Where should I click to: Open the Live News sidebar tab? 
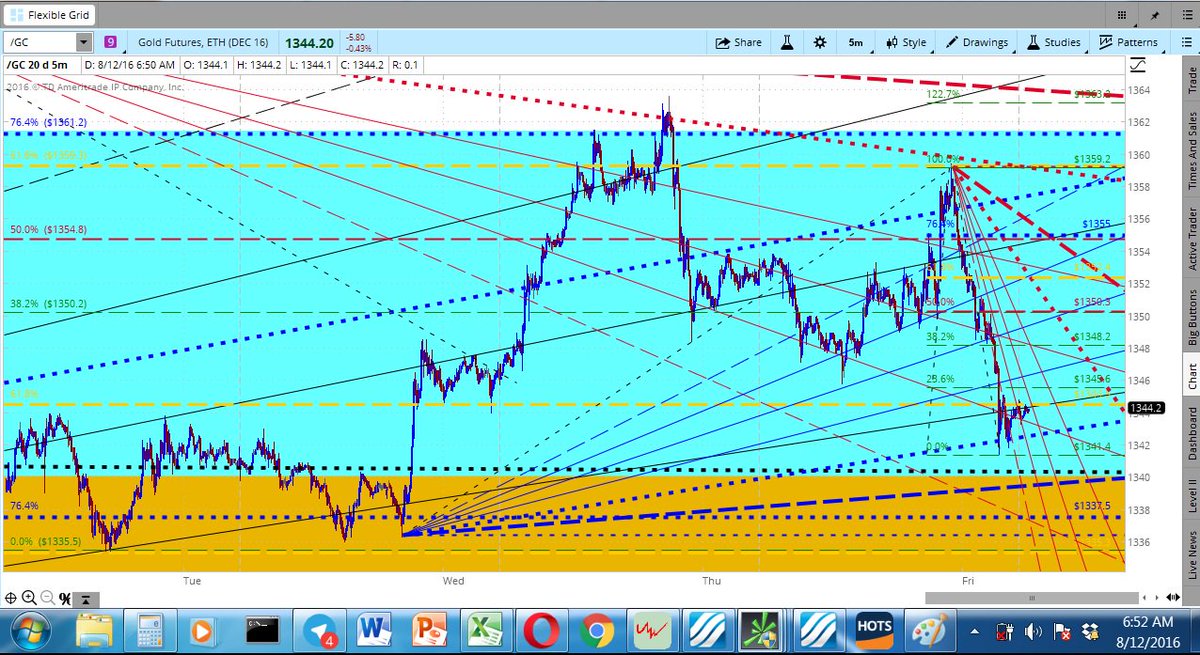pos(1191,554)
